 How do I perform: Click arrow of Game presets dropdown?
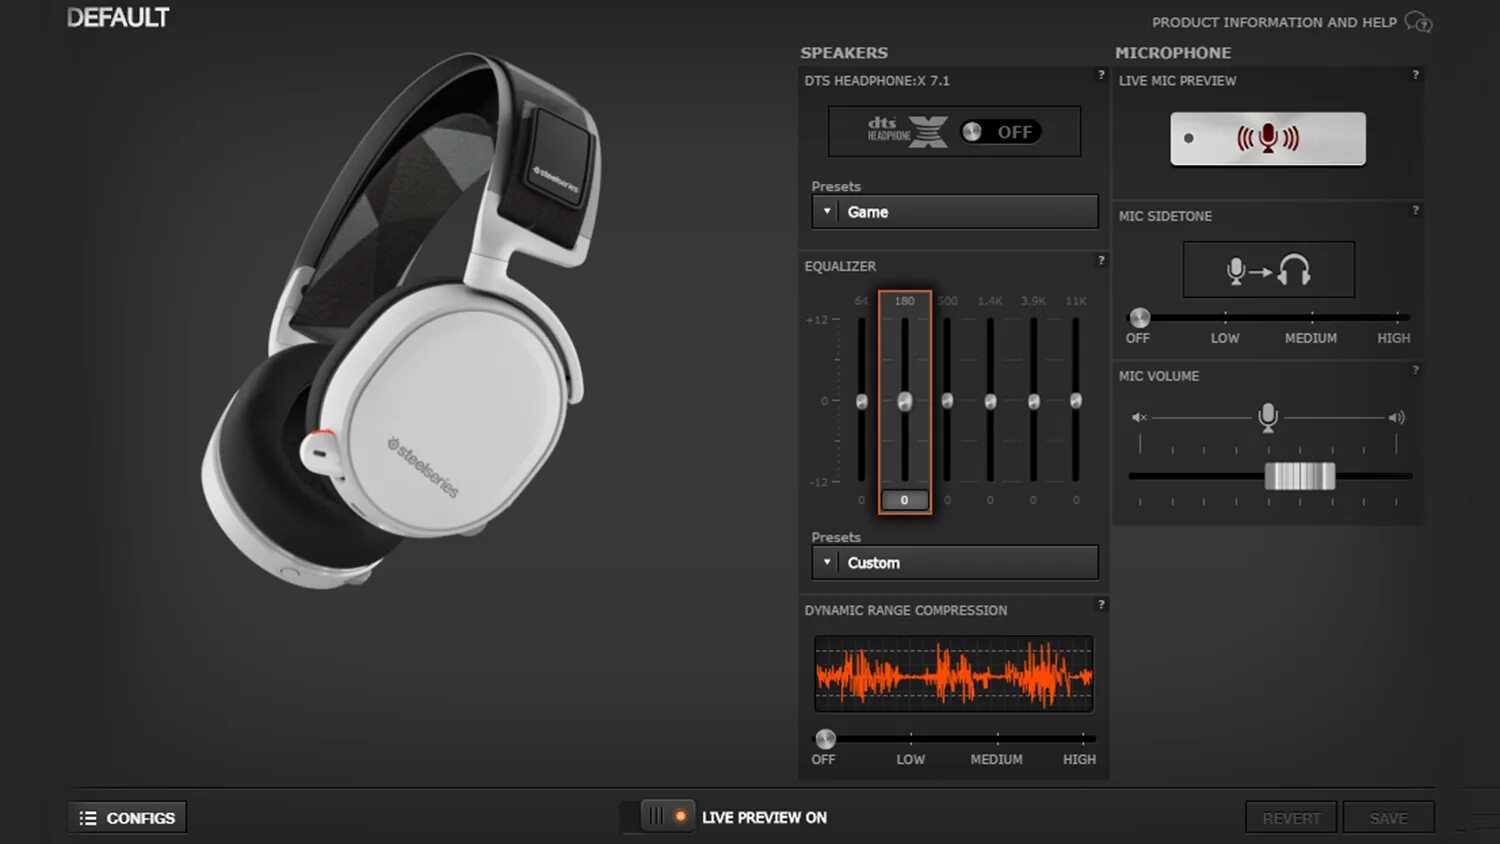[x=826, y=211]
